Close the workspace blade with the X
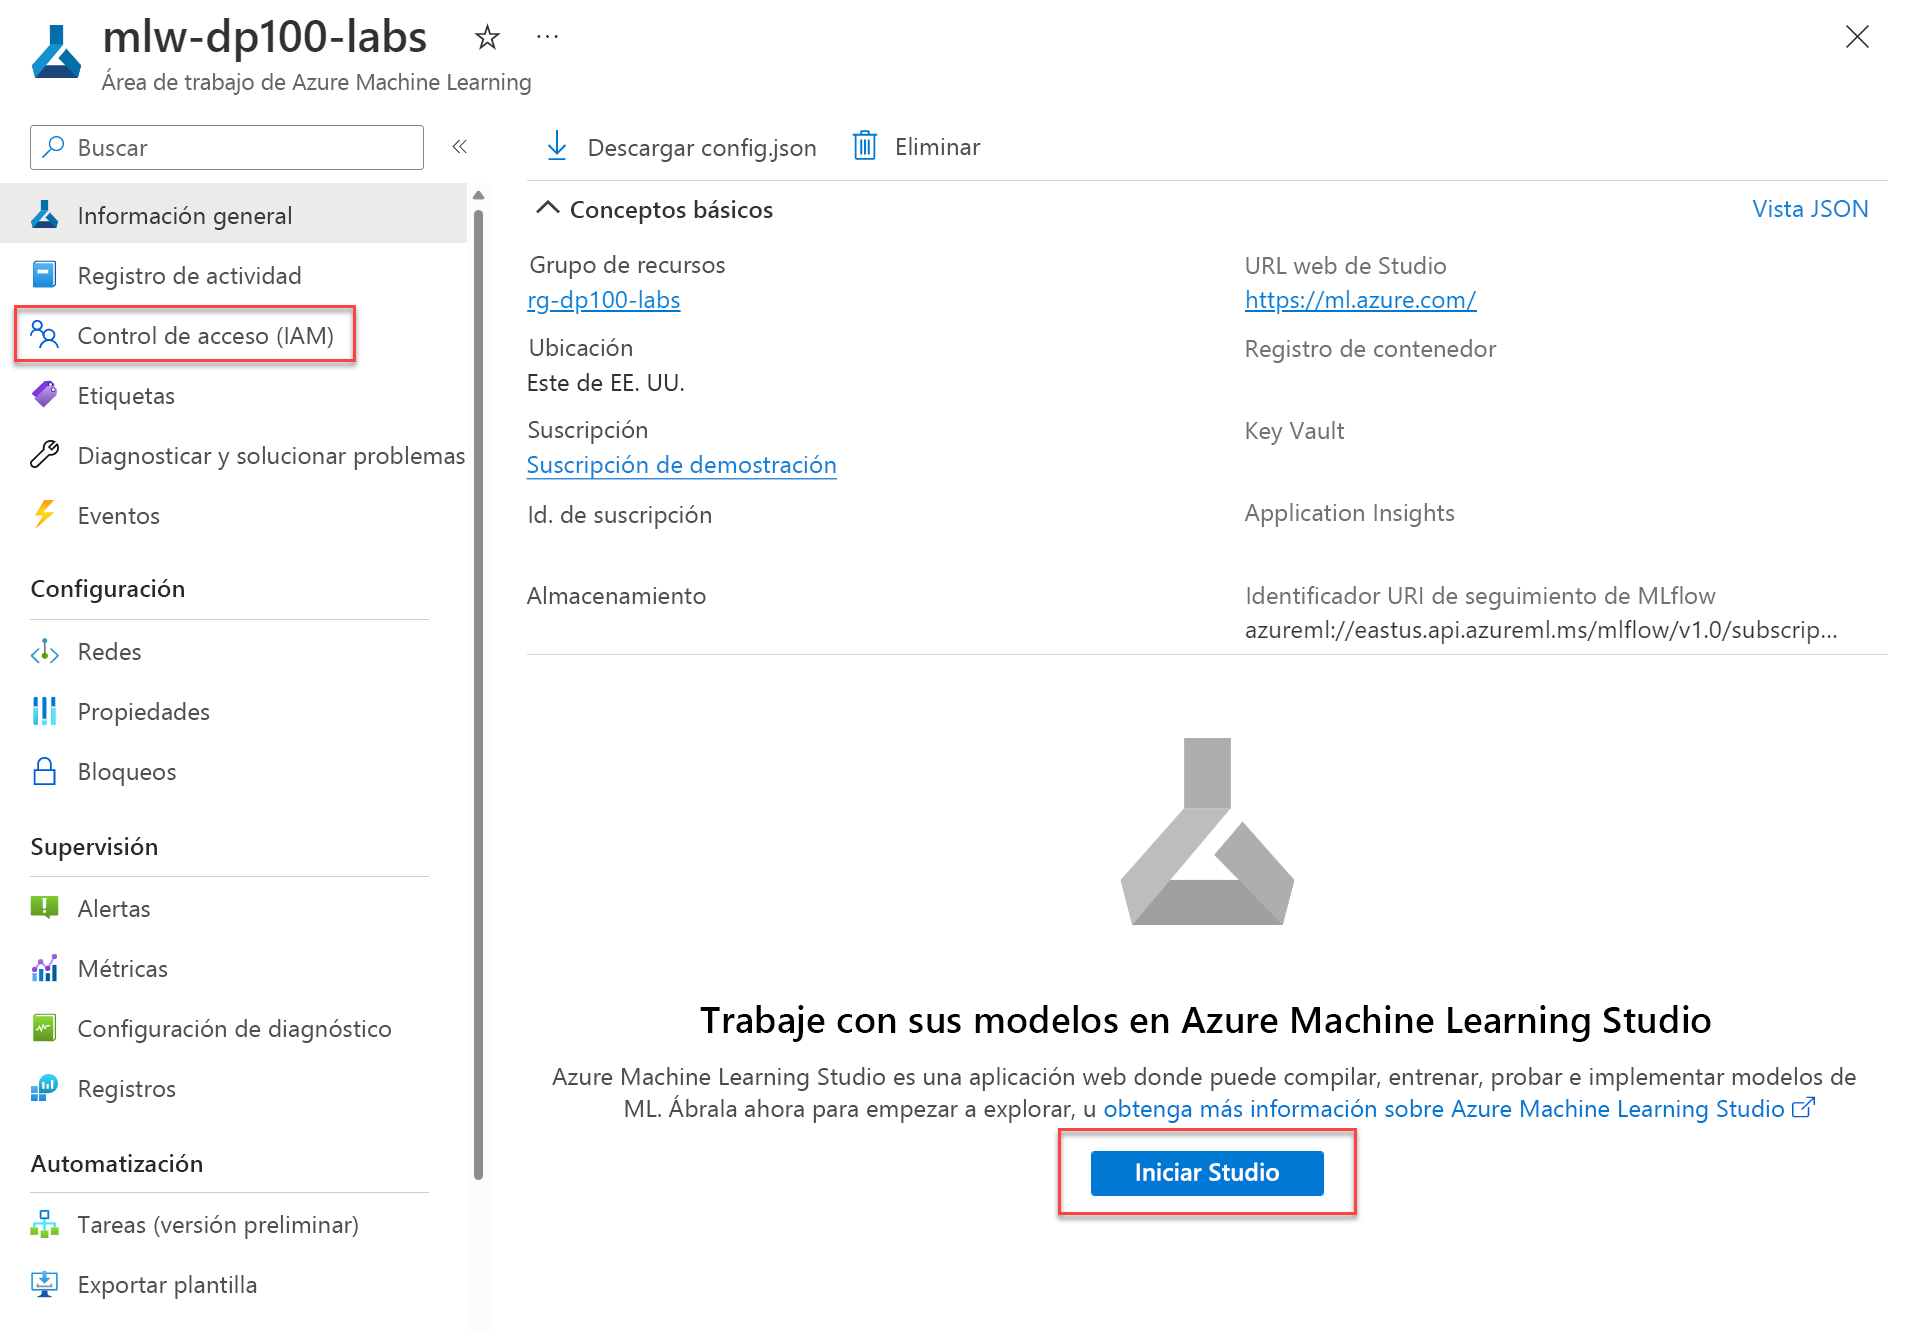This screenshot has width=1918, height=1332. 1857,37
